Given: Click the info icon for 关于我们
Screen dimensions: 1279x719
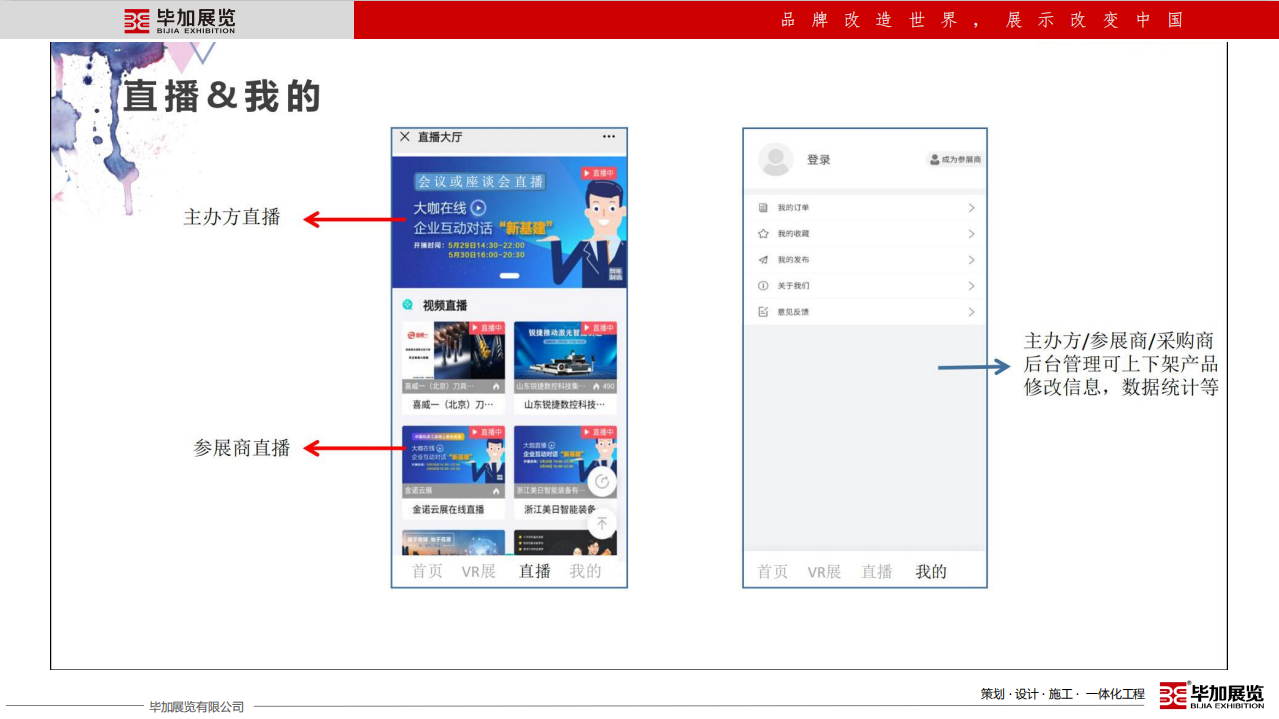Looking at the screenshot, I should pyautogui.click(x=763, y=286).
